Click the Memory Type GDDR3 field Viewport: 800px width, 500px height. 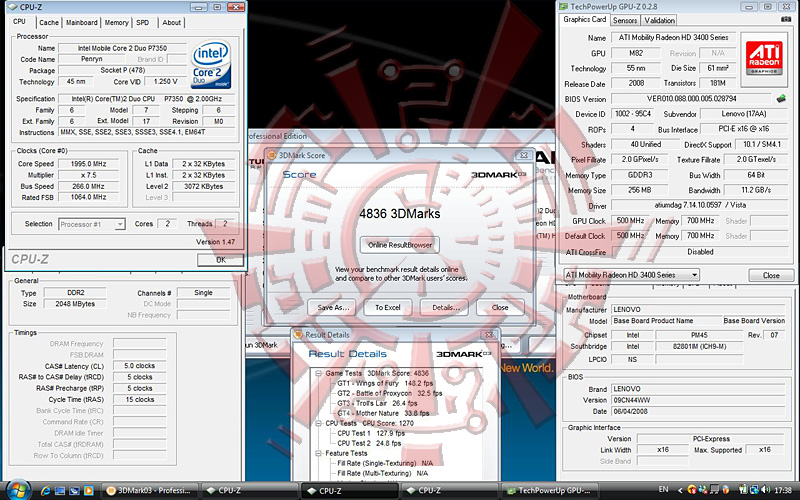point(640,175)
